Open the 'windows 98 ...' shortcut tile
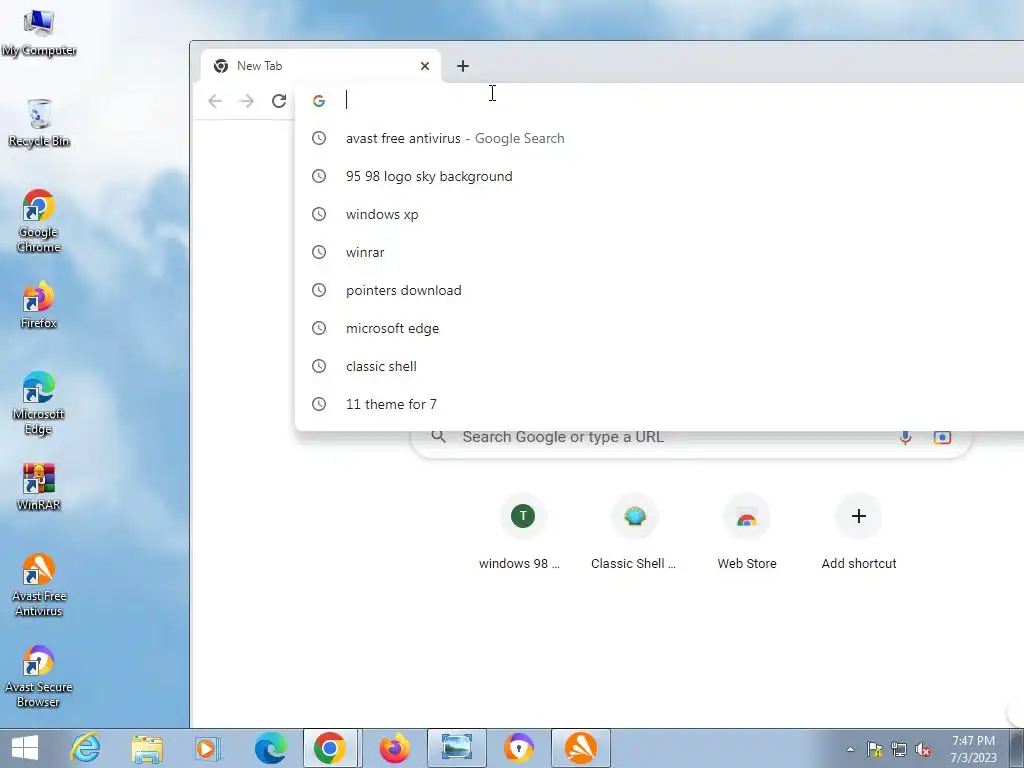The height and width of the screenshot is (768, 1024). 520,533
